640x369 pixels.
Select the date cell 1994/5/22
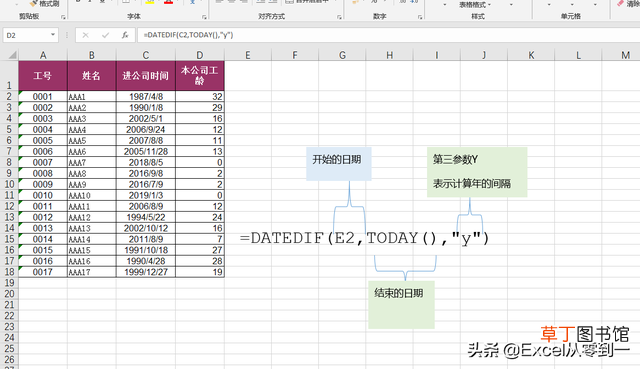click(x=146, y=217)
